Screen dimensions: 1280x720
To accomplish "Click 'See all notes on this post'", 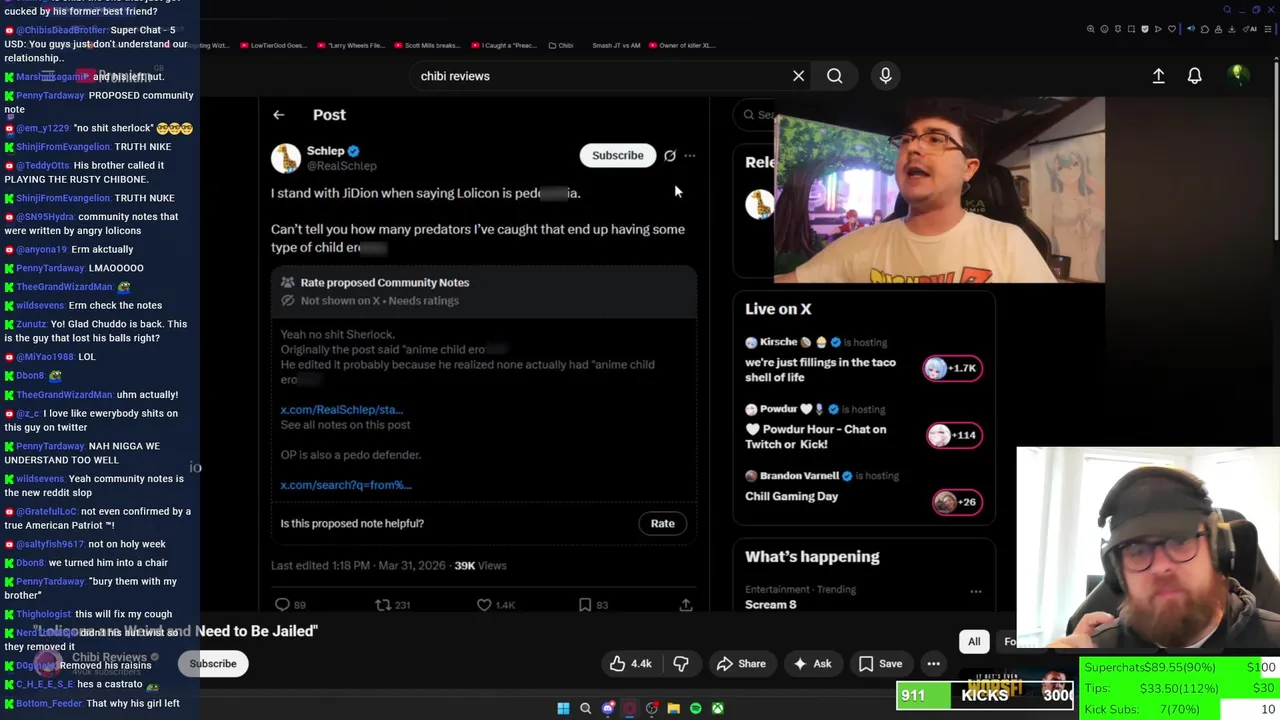I will [345, 425].
